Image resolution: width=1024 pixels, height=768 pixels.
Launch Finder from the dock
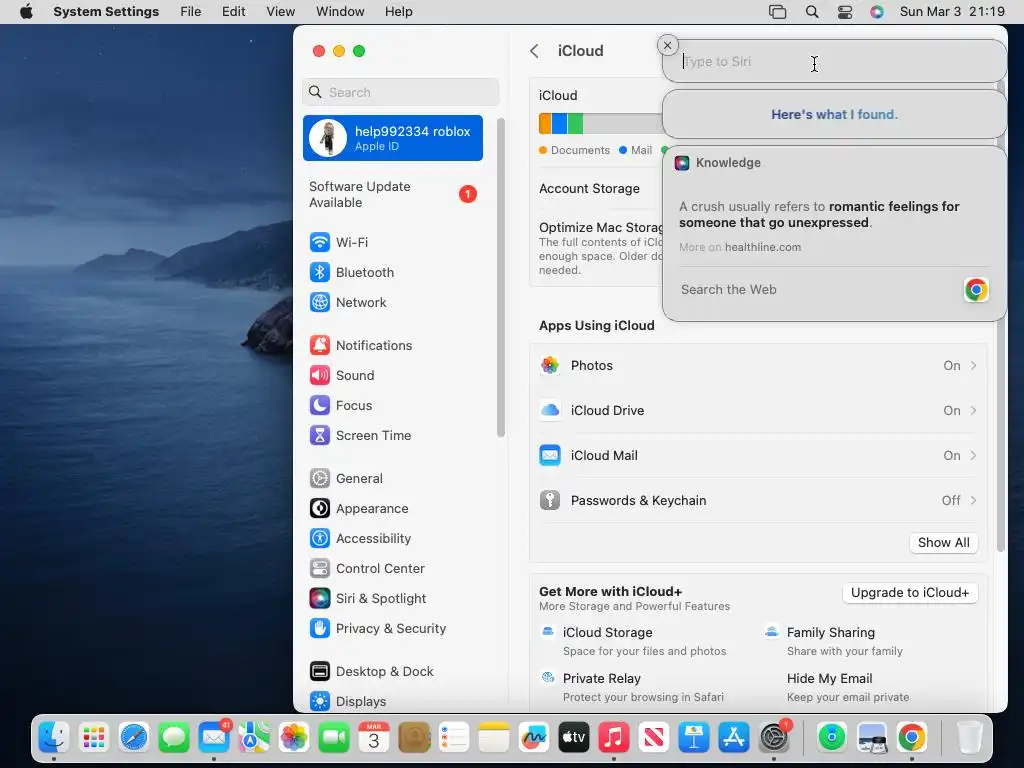tap(54, 738)
